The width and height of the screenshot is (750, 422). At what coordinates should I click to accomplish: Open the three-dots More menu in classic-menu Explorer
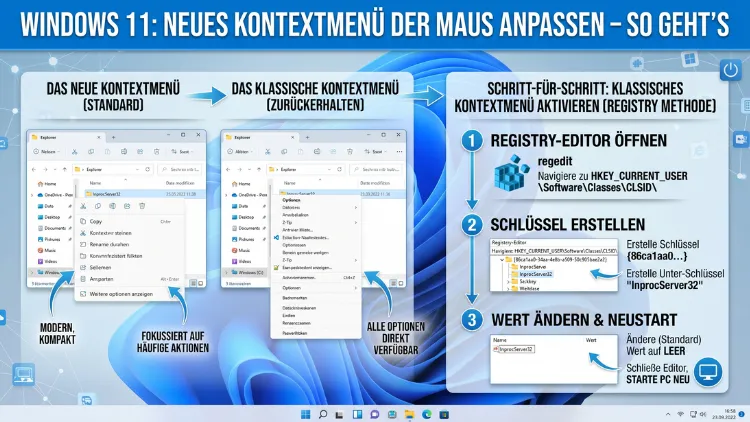point(399,152)
